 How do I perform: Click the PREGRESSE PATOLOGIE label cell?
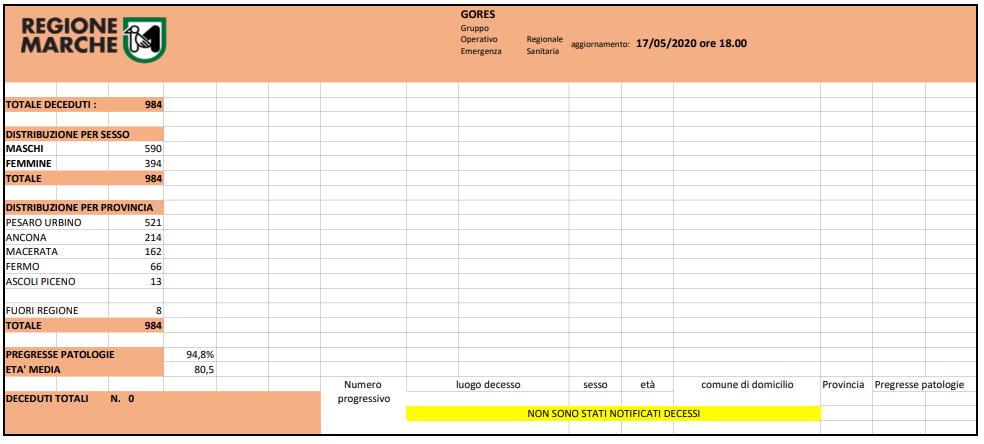point(84,354)
